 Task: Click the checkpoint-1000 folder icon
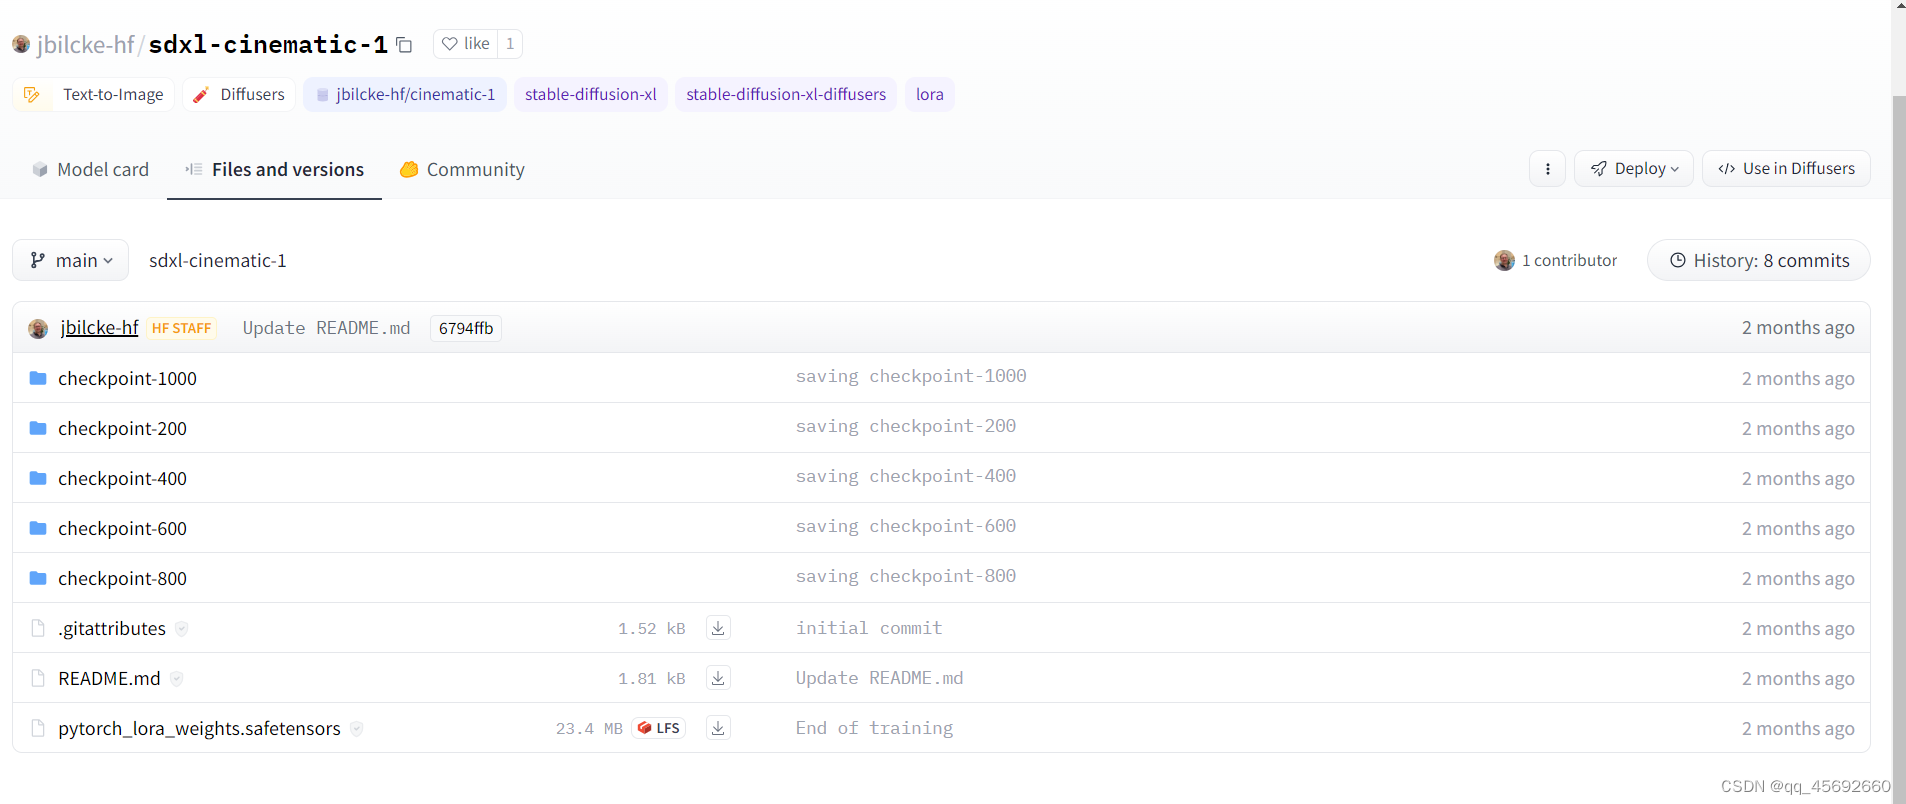pyautogui.click(x=38, y=378)
